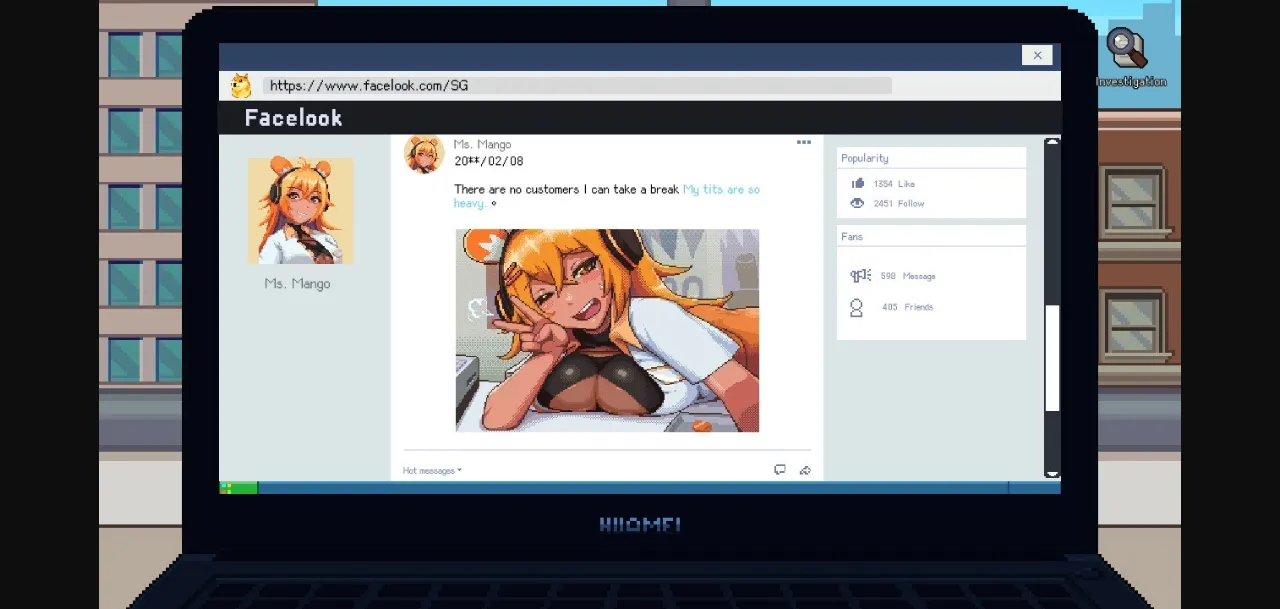View the post image of Ms. Mango
This screenshot has height=609, width=1280.
(606, 330)
